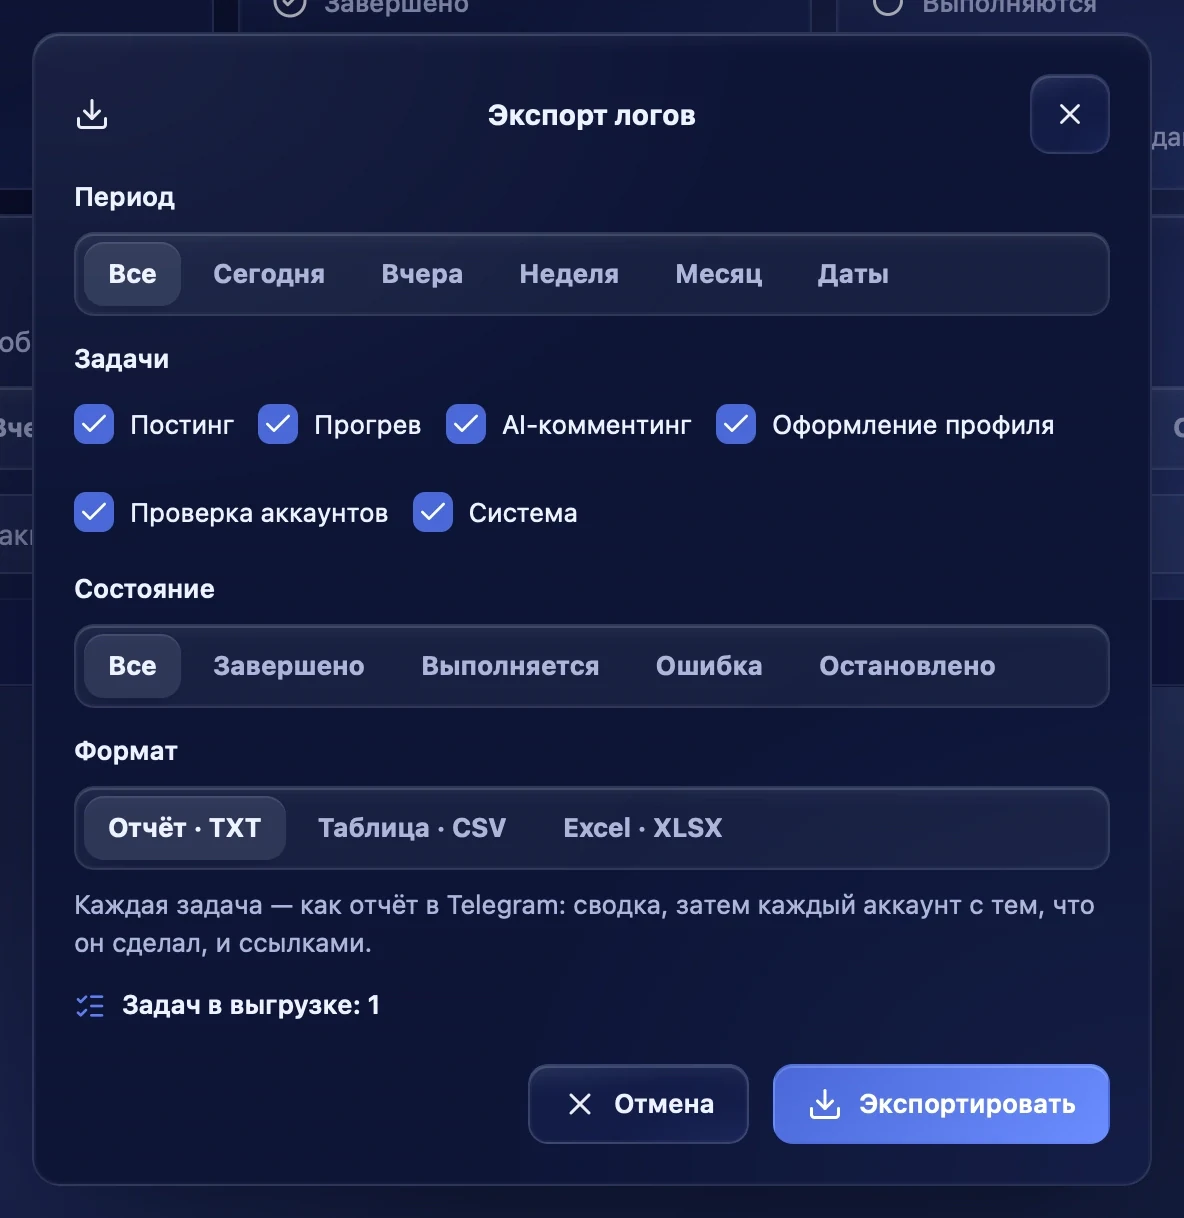This screenshot has width=1184, height=1218.
Task: Choose the Таблица · CSV format
Action: pos(412,828)
